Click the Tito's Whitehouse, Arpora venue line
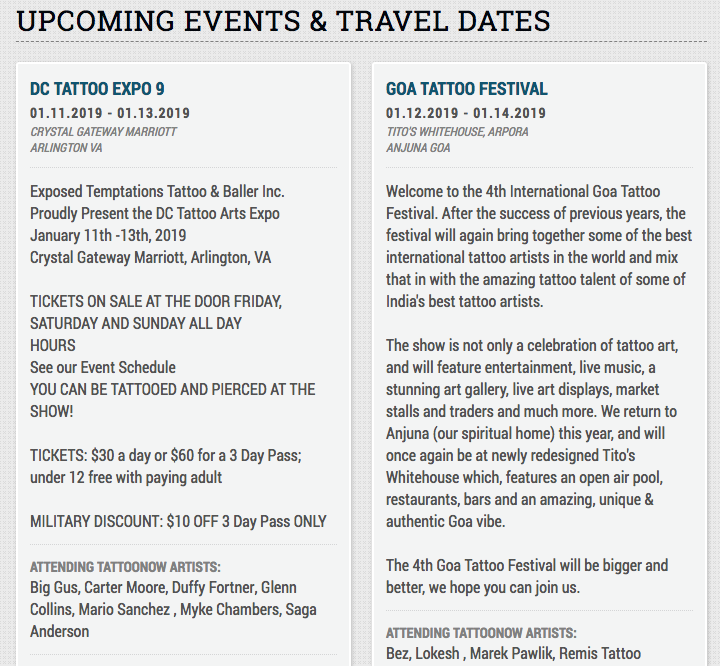Screen dimensions: 720x666 click(x=457, y=131)
